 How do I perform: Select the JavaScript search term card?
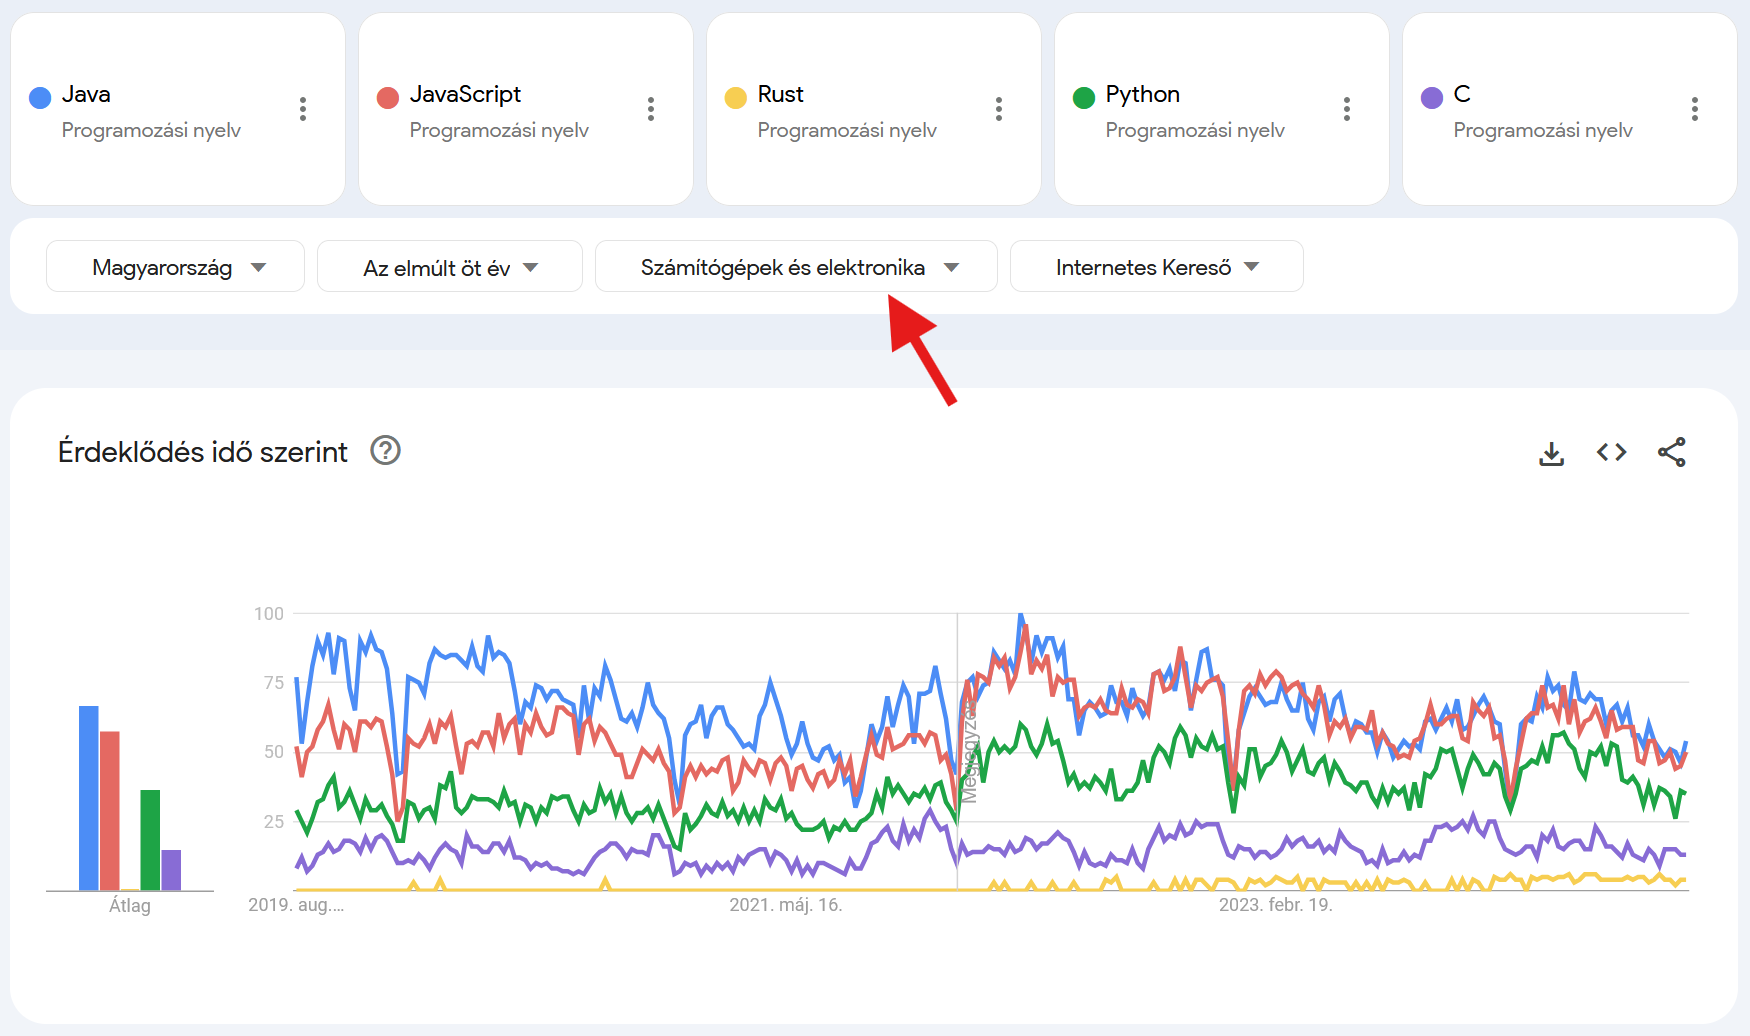coord(526,109)
